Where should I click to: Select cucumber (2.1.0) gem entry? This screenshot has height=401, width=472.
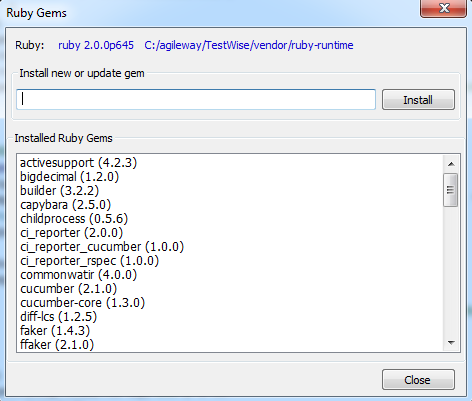coord(68,289)
